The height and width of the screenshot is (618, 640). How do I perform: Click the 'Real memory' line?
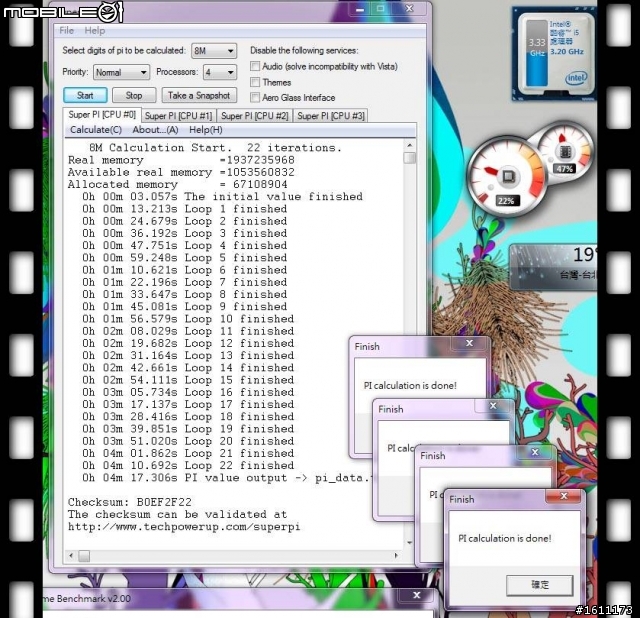point(181,160)
